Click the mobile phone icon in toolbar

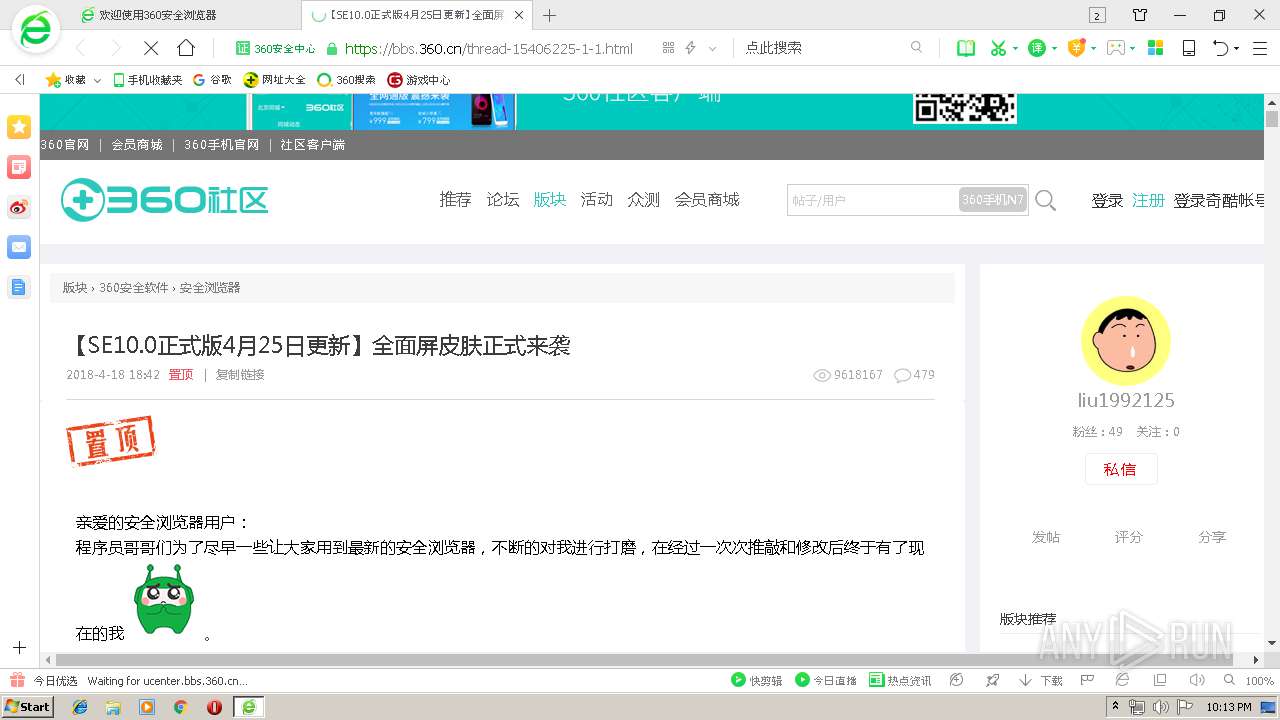click(1189, 48)
